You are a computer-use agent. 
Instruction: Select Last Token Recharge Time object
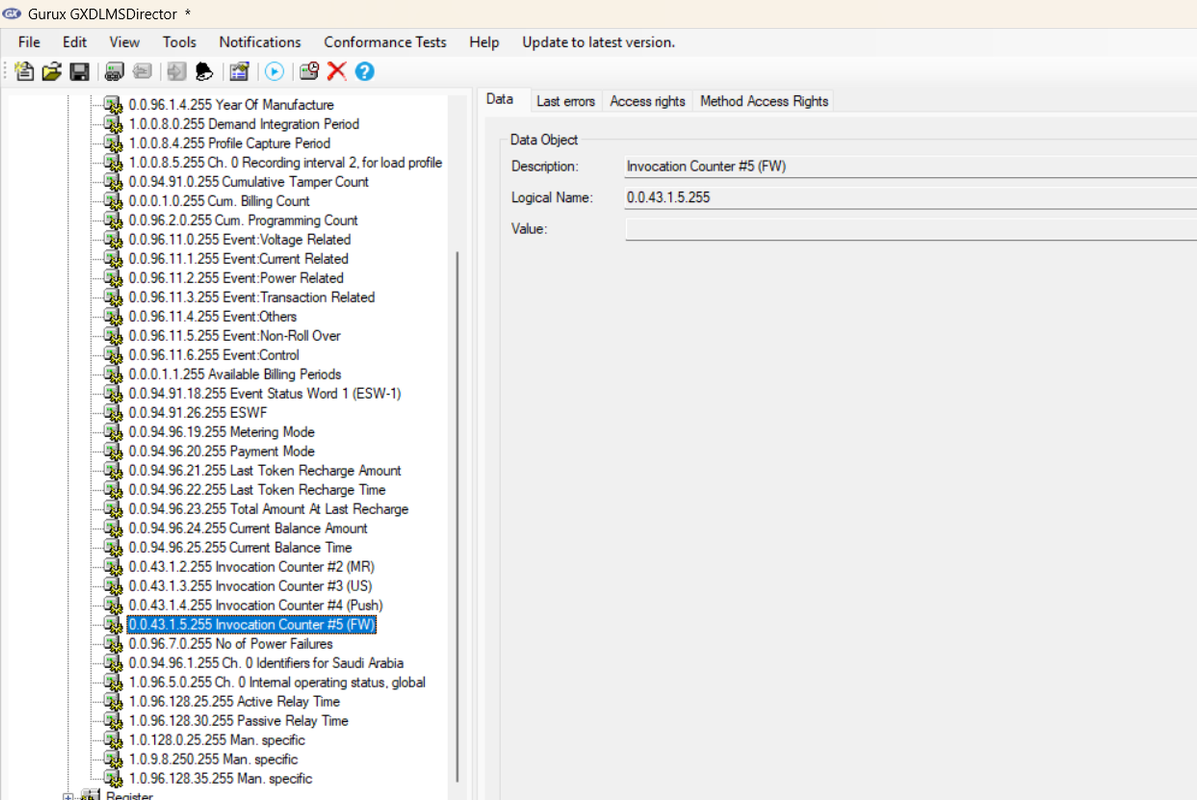[257, 490]
